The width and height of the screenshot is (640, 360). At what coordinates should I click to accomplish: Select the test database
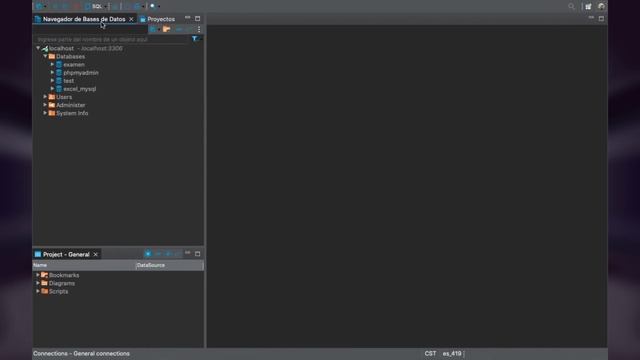click(69, 81)
